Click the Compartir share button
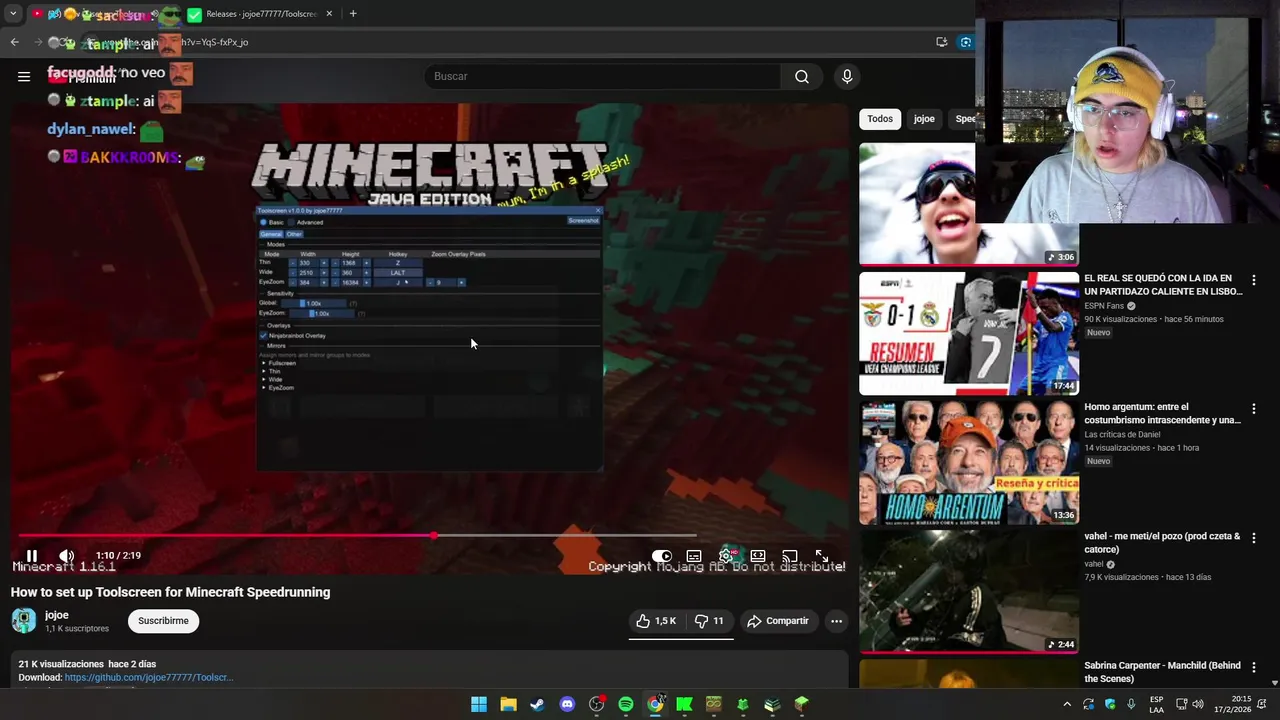 click(x=778, y=621)
